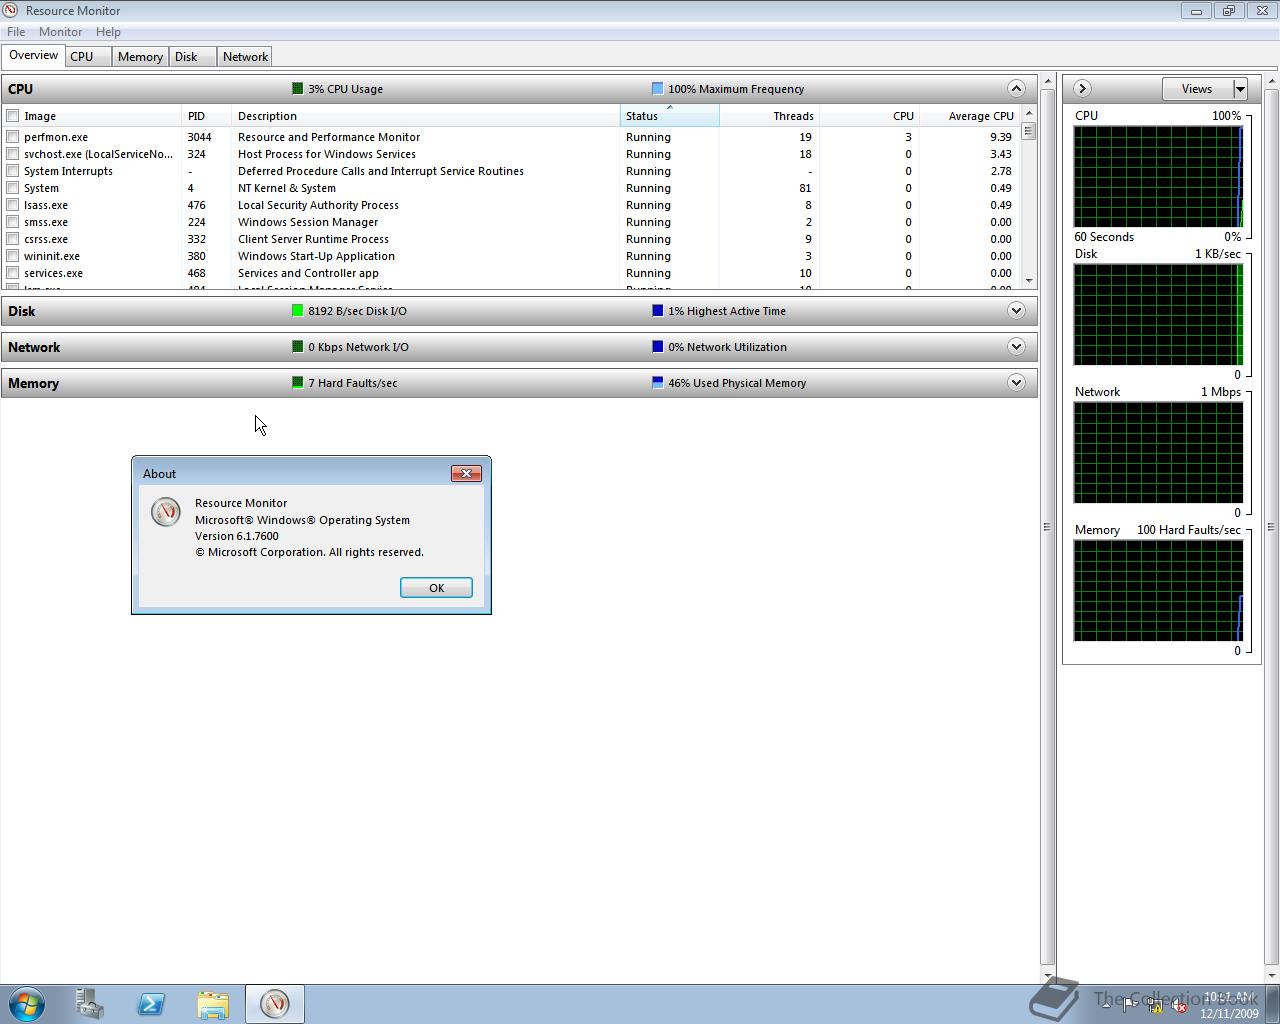The width and height of the screenshot is (1280, 1024).
Task: Click the Network I/O green indicator
Action: pyautogui.click(x=297, y=346)
